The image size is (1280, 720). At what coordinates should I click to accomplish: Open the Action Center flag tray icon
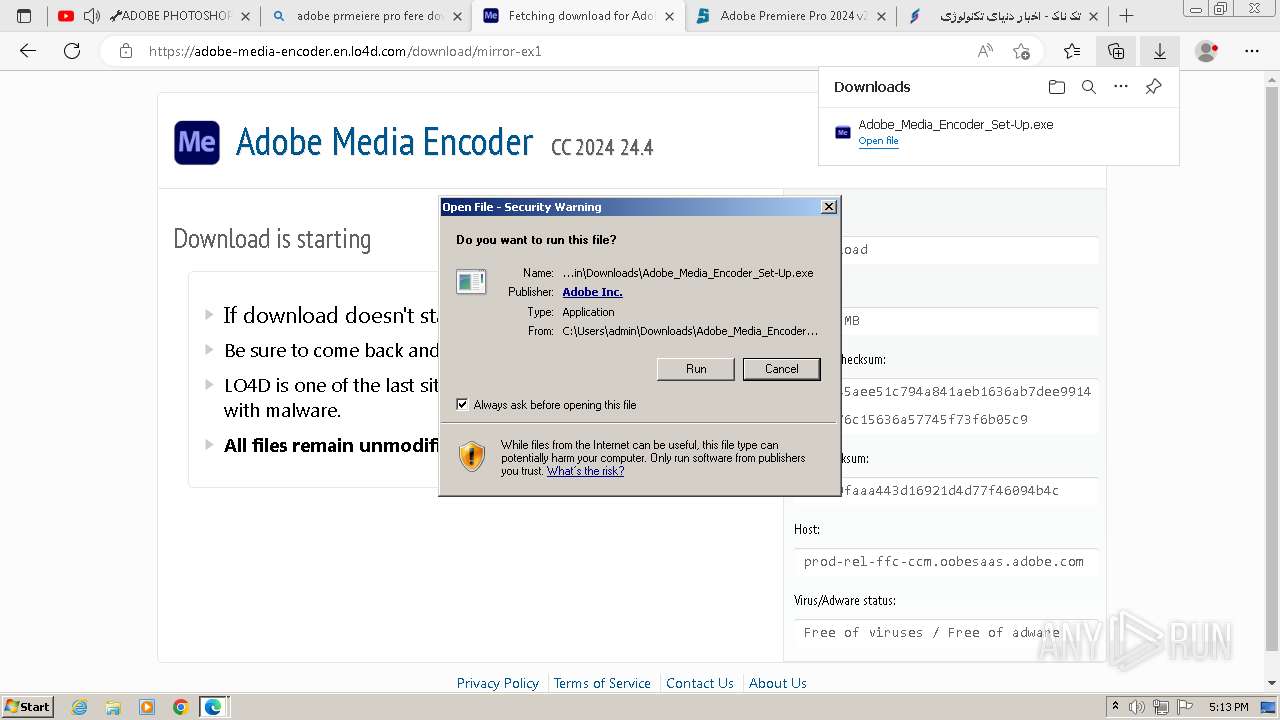coord(1183,707)
